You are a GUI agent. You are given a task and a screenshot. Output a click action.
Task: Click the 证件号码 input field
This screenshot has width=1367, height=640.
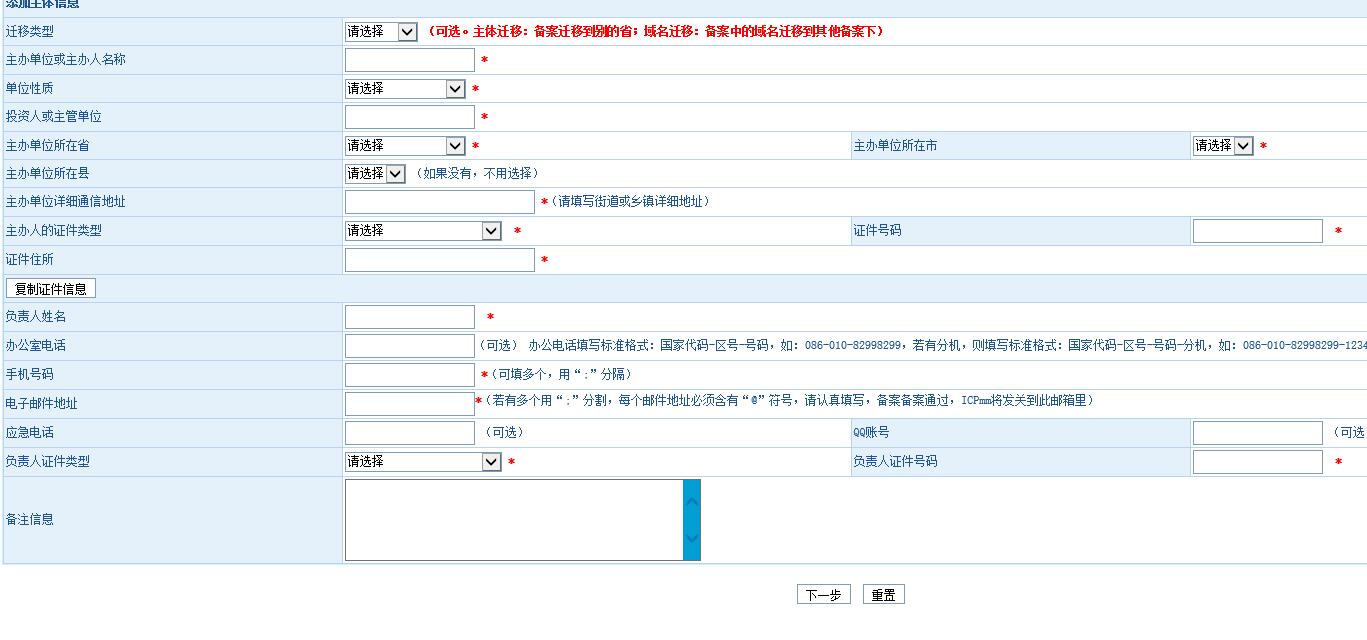1257,231
